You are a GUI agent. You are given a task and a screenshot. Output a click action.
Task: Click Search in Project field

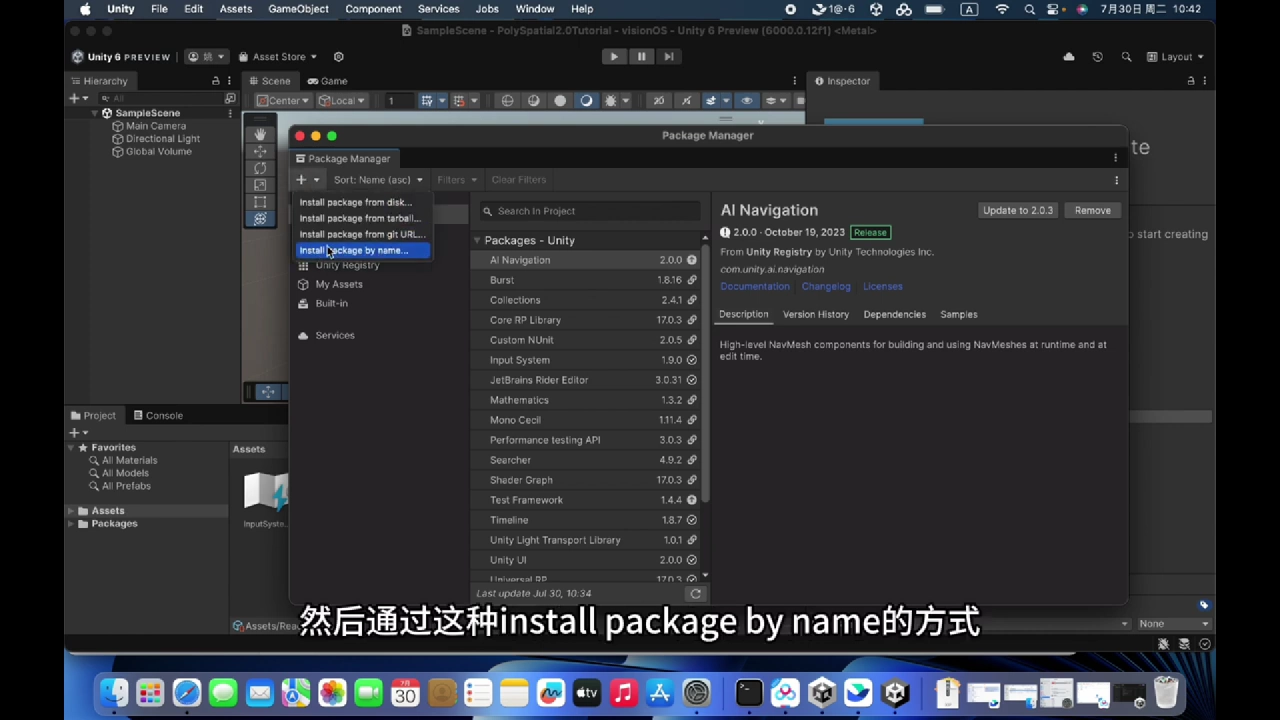point(590,211)
